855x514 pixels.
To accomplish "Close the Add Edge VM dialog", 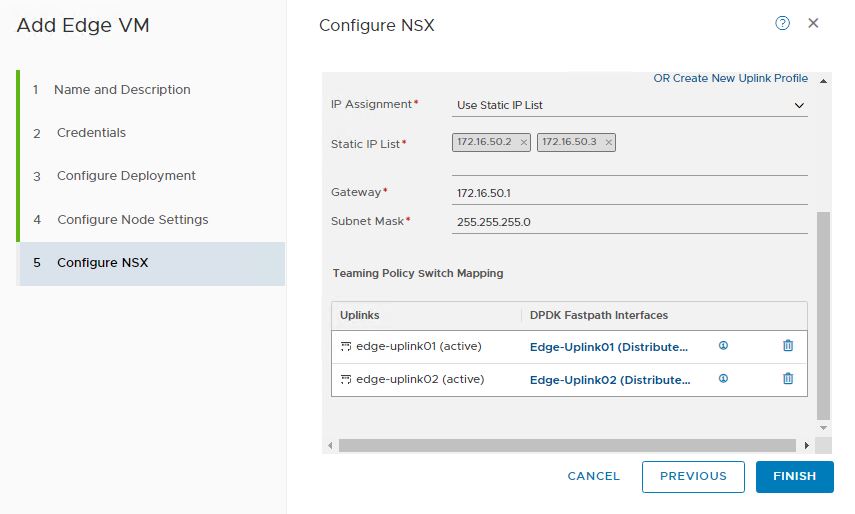I will (x=813, y=23).
